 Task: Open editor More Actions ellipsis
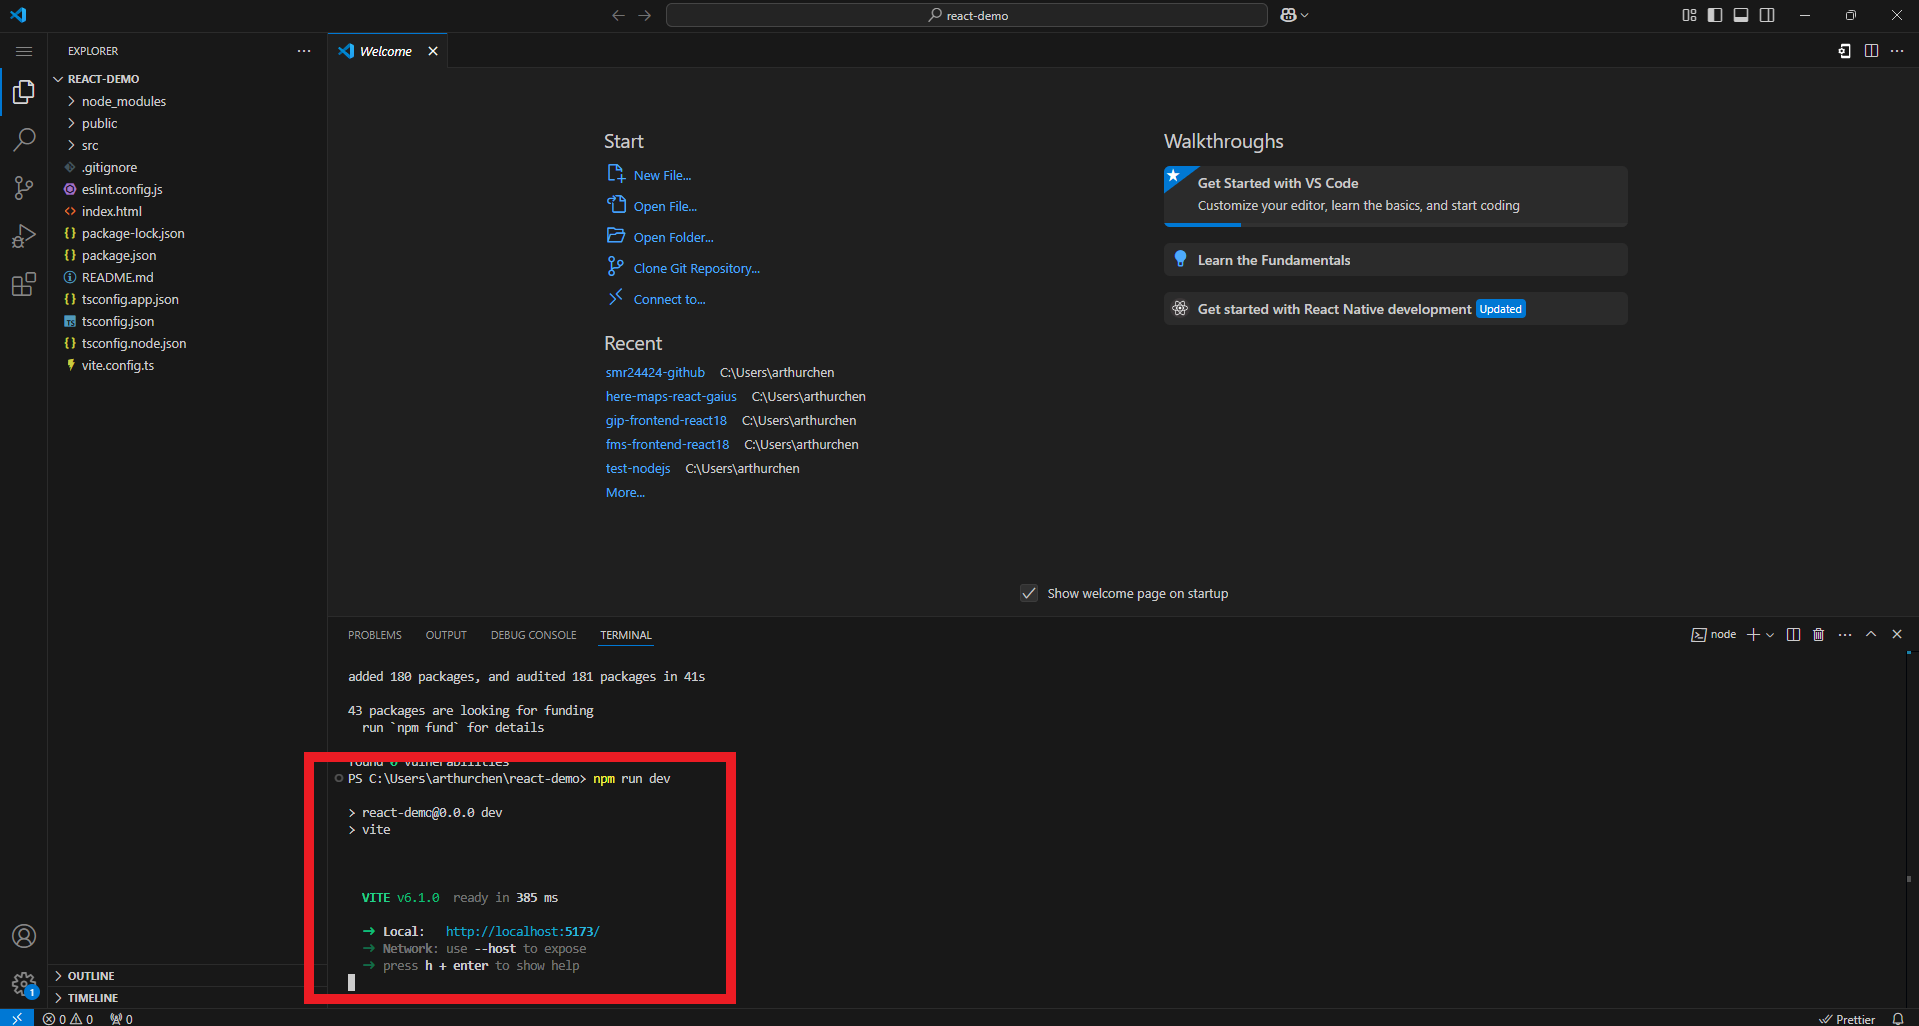click(1897, 51)
